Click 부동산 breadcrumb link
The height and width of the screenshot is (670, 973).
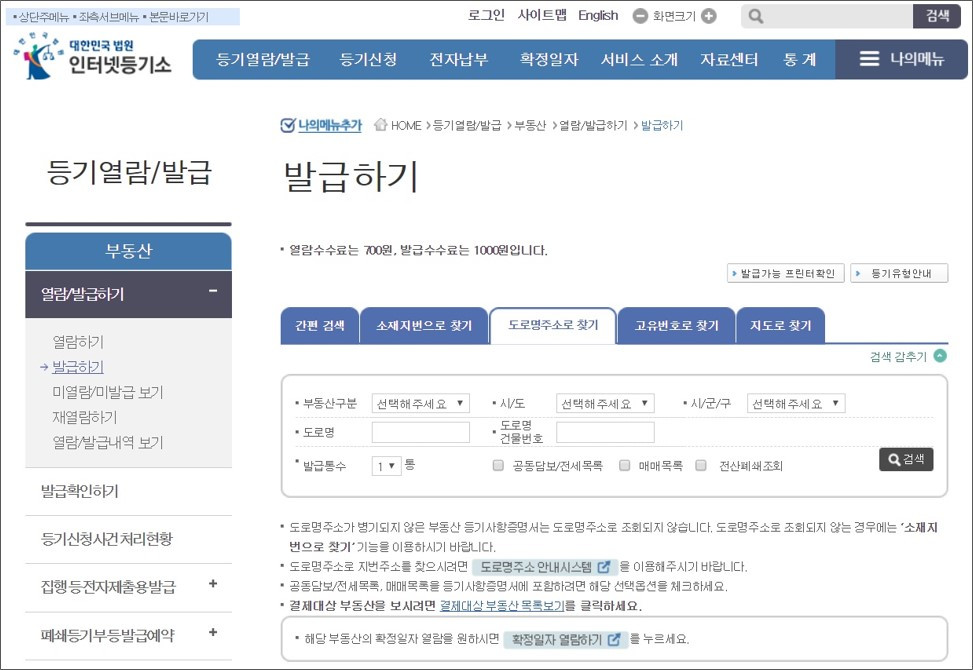(x=530, y=125)
